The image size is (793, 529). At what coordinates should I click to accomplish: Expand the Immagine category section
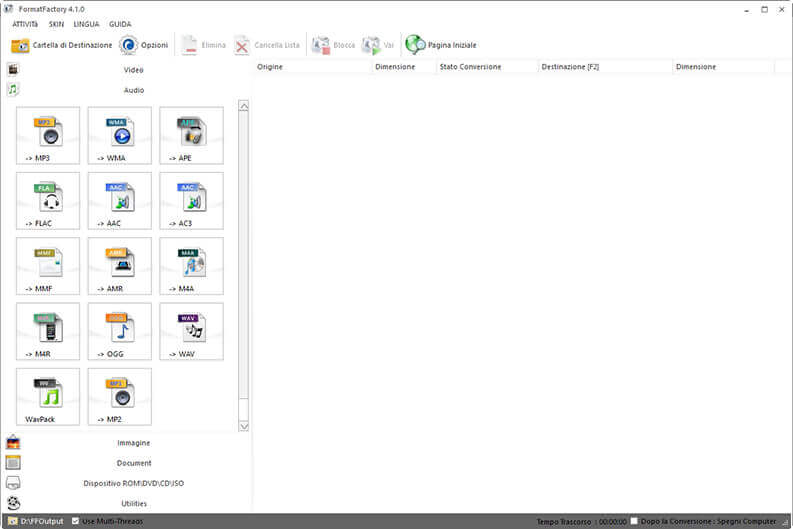[x=134, y=443]
